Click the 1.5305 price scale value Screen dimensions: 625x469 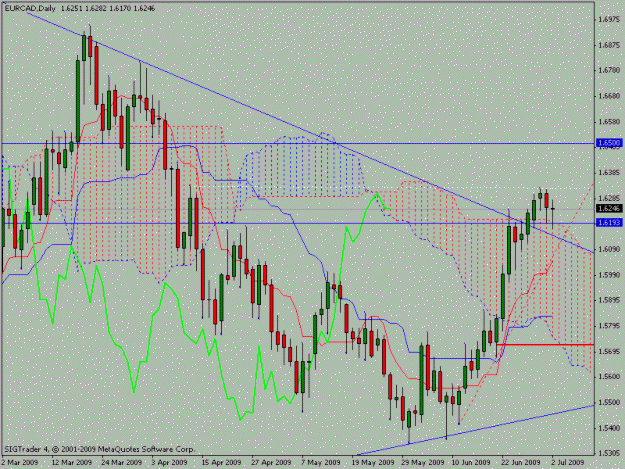610,453
